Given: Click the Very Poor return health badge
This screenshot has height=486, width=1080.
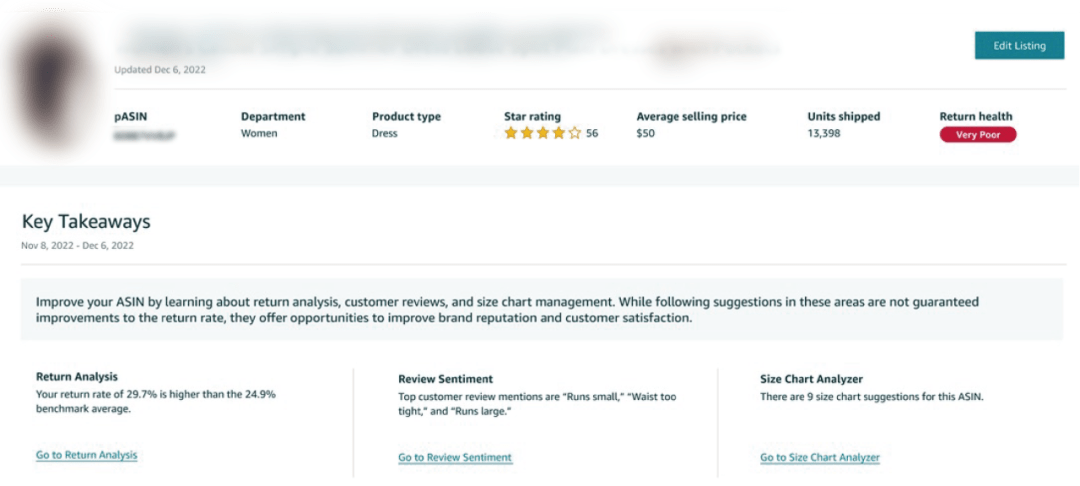Looking at the screenshot, I should coord(977,135).
